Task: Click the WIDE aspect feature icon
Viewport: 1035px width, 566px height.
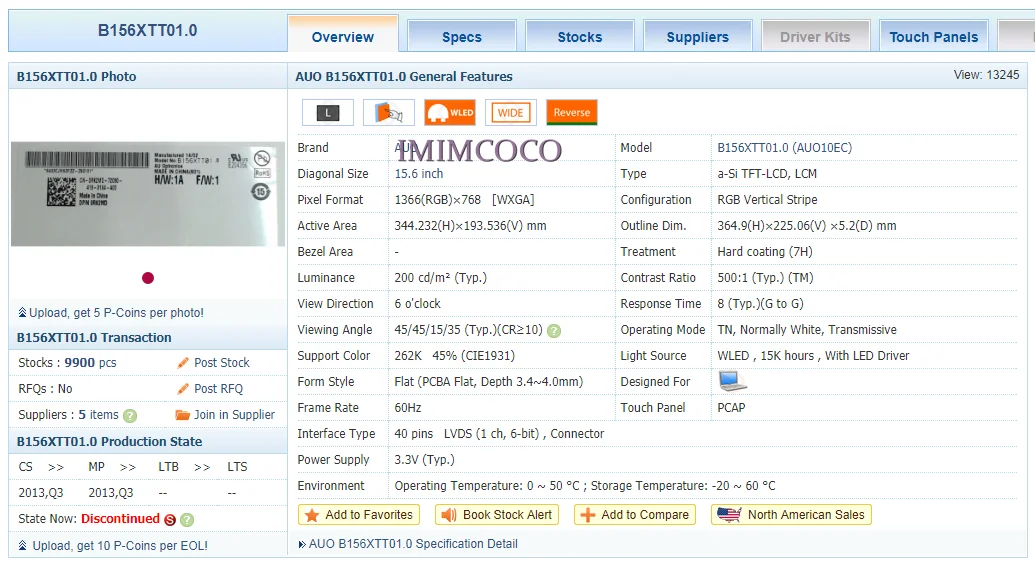Action: (511, 112)
